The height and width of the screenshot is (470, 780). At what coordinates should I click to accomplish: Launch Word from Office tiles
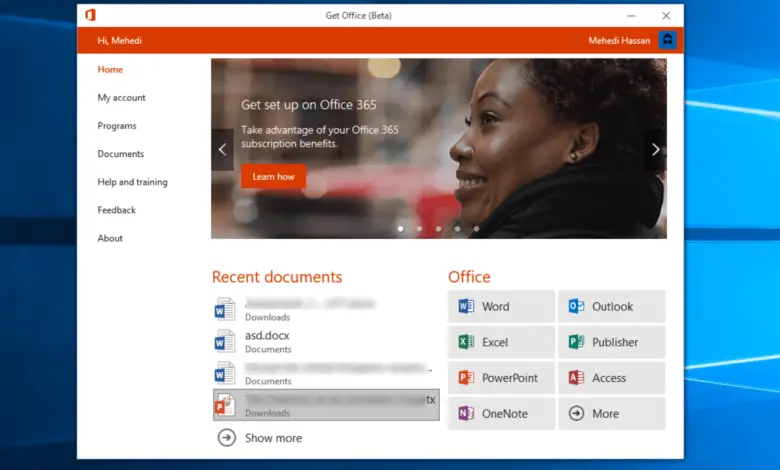(x=501, y=306)
